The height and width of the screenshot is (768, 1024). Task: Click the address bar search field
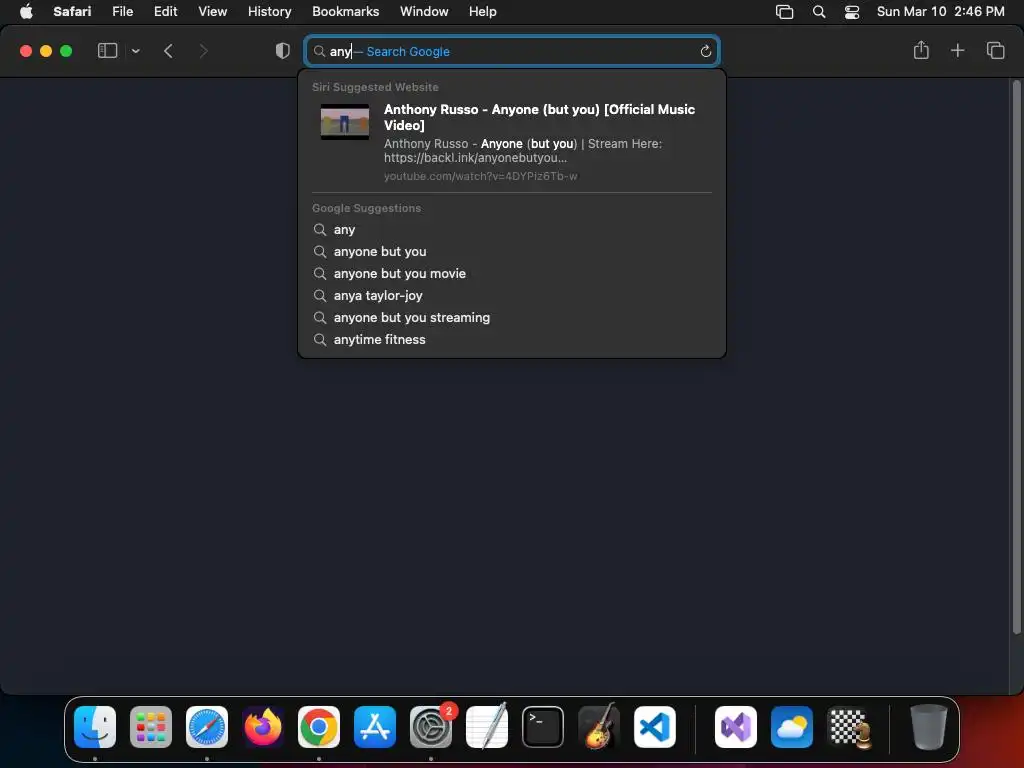512,52
